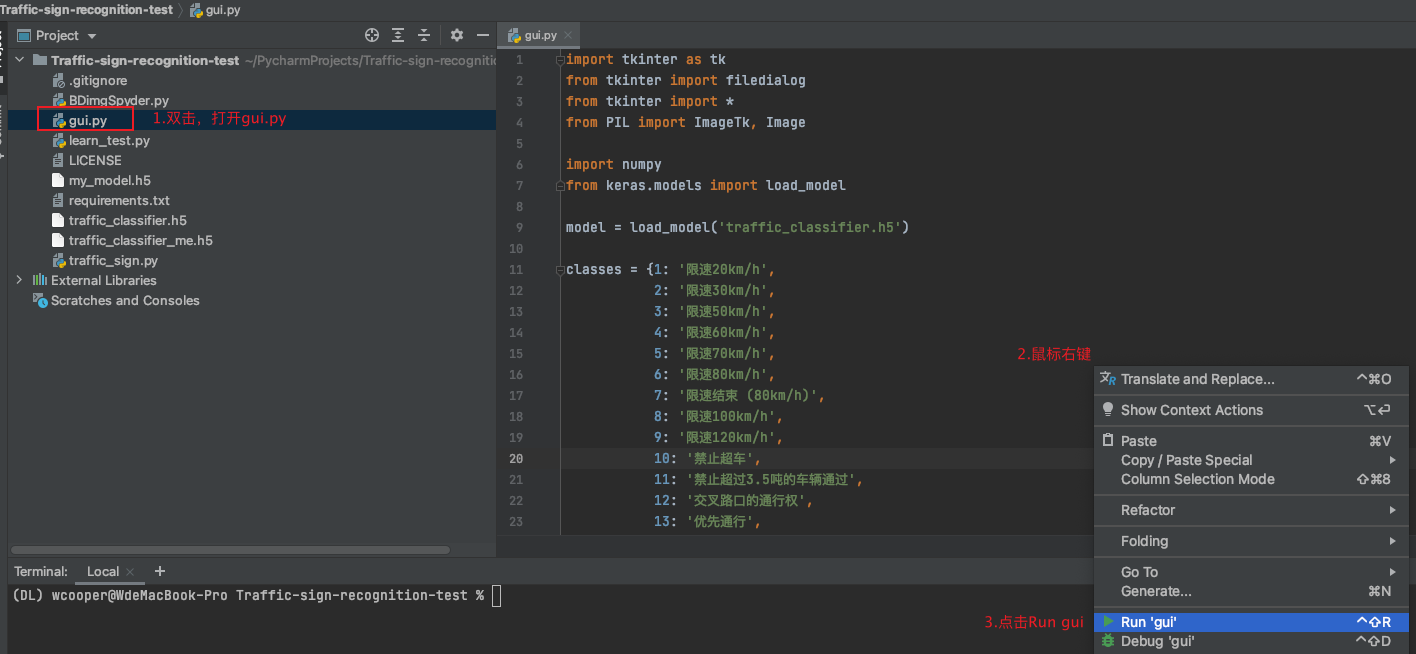Click the Collapse All icon in Project panel
This screenshot has width=1416, height=654.
(x=424, y=35)
